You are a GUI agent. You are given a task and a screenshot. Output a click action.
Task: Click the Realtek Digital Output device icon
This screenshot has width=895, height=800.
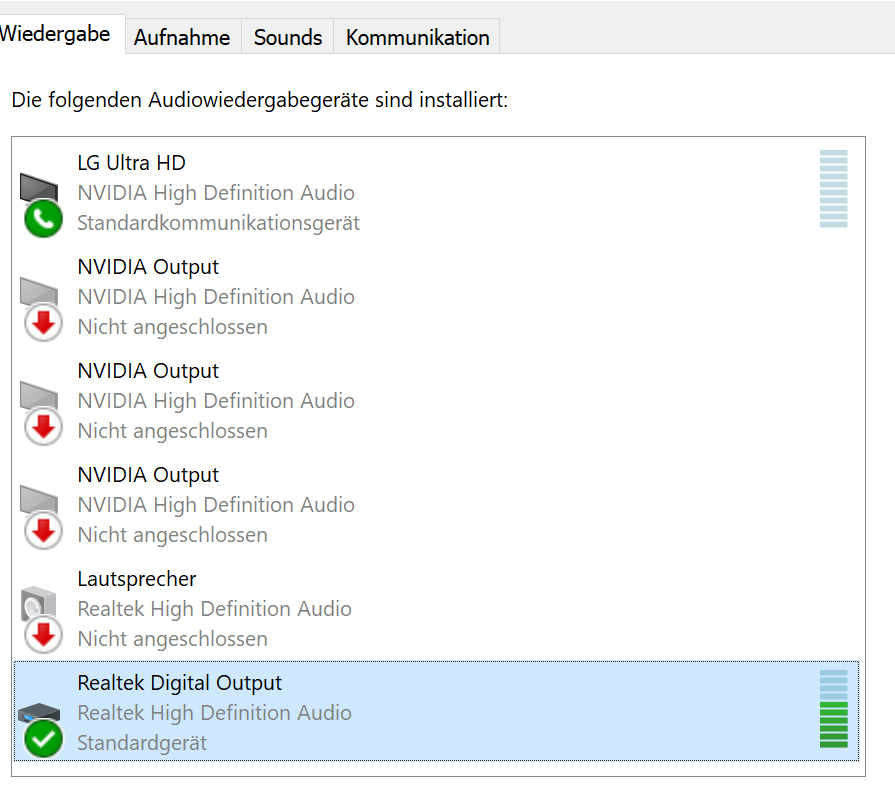tap(39, 713)
